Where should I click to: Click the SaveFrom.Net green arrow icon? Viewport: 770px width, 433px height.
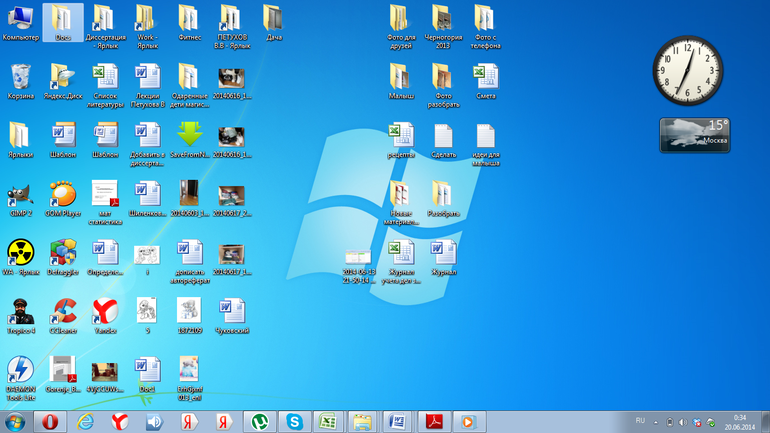point(190,135)
